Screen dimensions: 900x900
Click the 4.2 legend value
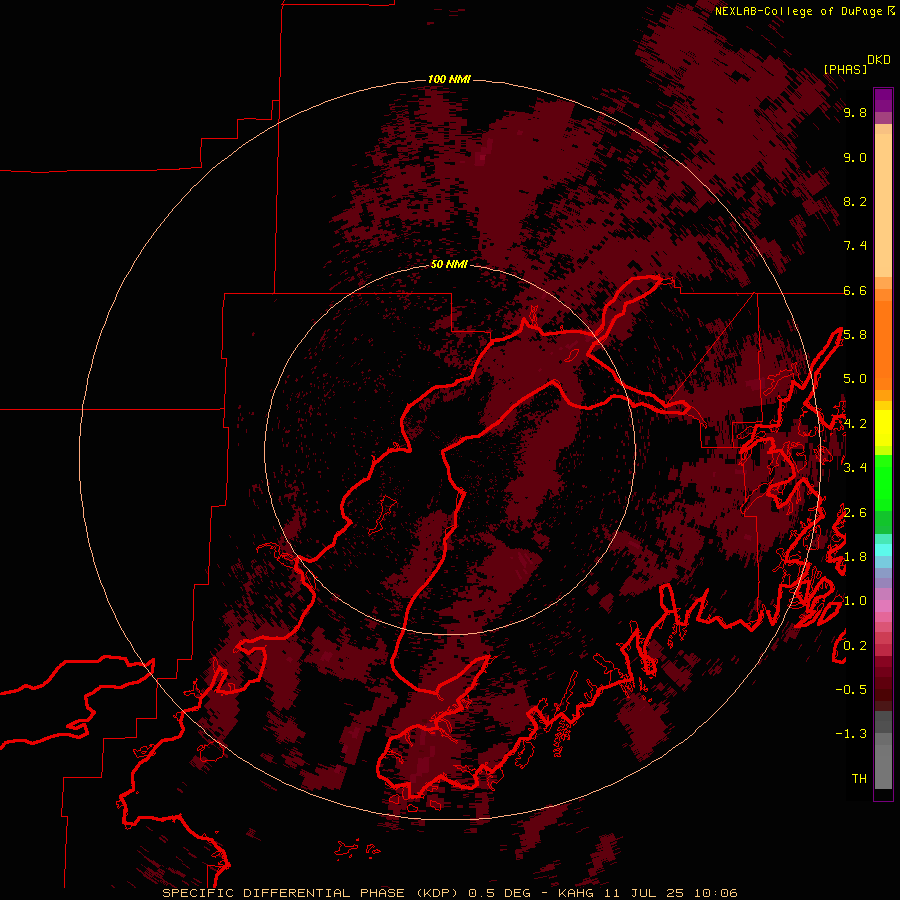point(855,424)
